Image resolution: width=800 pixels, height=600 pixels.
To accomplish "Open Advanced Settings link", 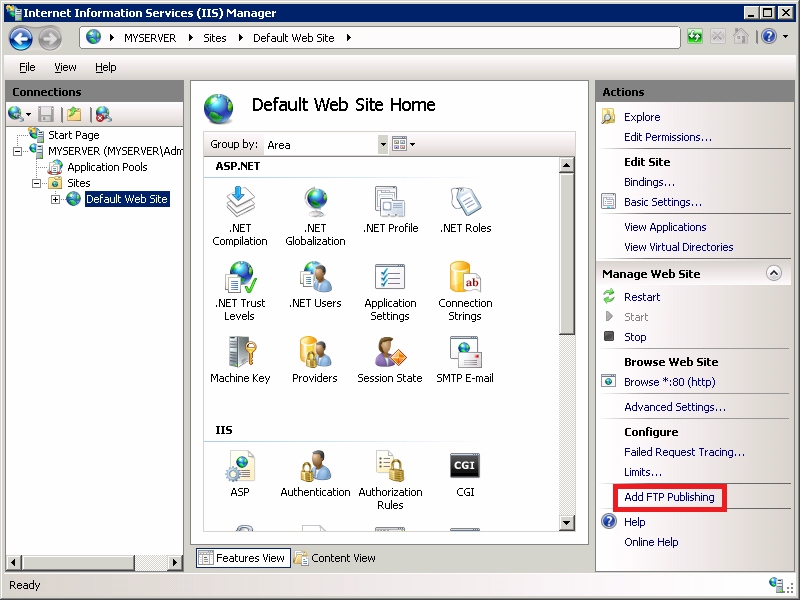I will coord(674,407).
